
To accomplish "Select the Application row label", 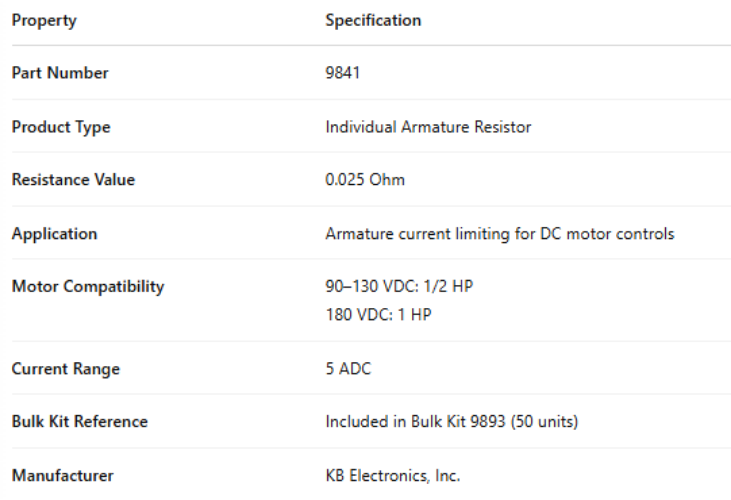I will [54, 234].
